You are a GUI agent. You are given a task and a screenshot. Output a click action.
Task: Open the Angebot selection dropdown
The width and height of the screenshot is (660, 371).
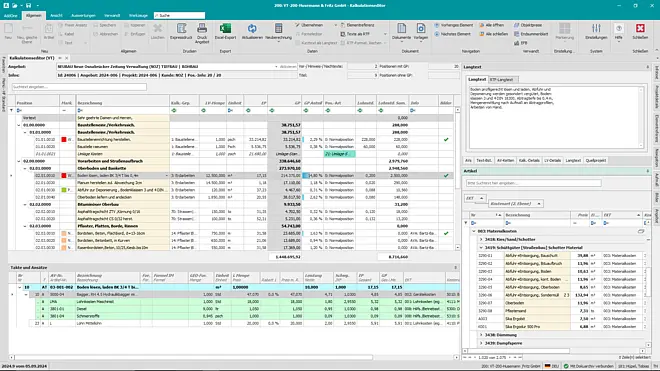(276, 67)
